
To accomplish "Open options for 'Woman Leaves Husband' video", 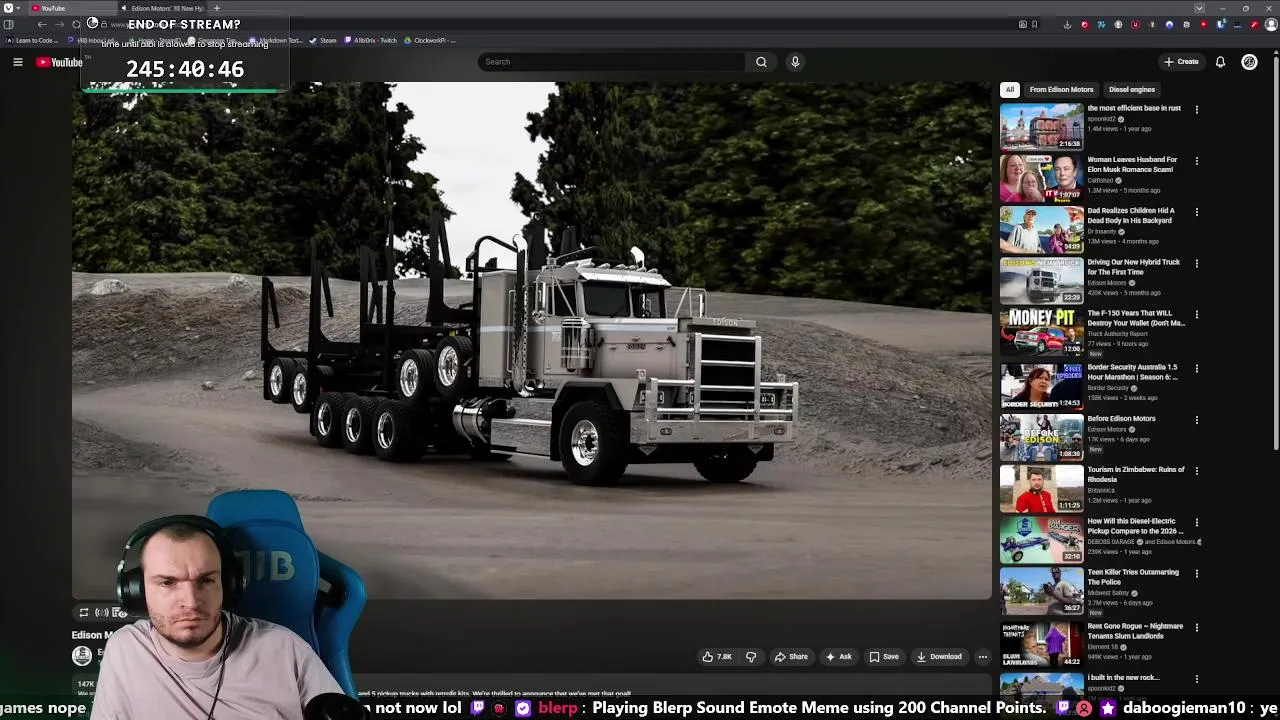I will coord(1197,160).
